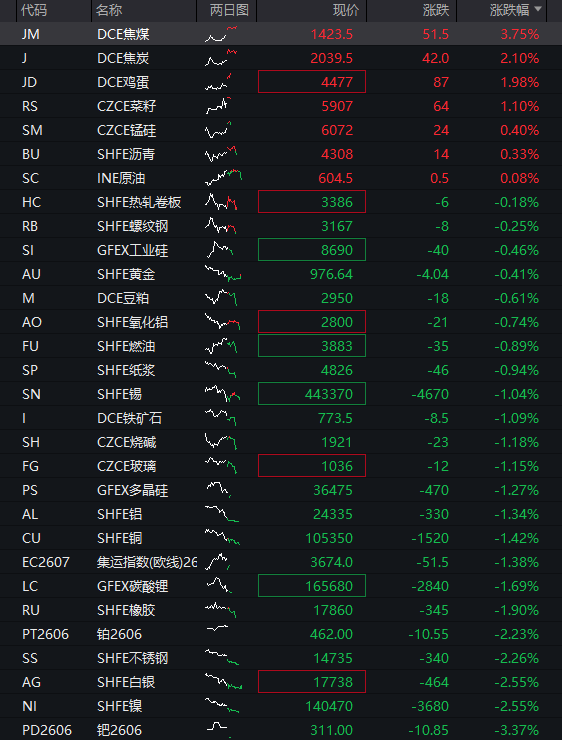This screenshot has height=740, width=562.
Task: Select the 名称 column header
Action: tap(109, 10)
